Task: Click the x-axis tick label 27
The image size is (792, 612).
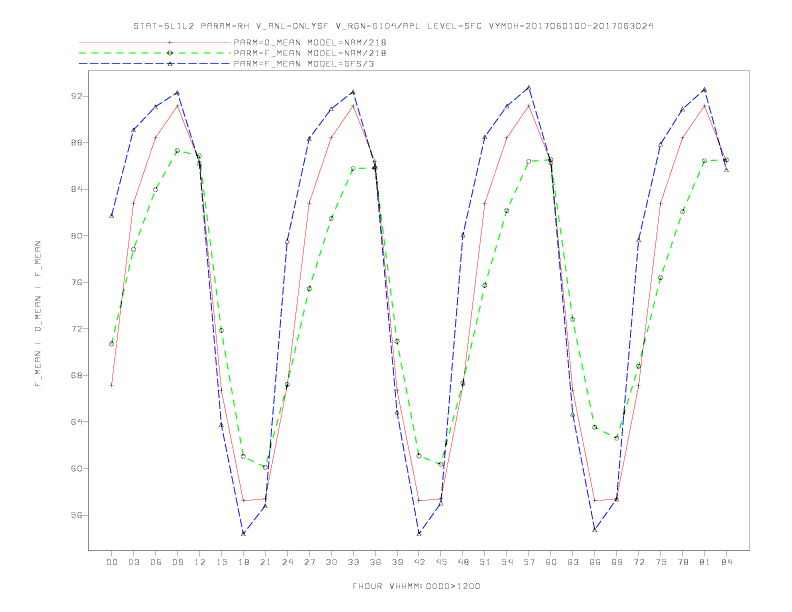Action: point(309,562)
